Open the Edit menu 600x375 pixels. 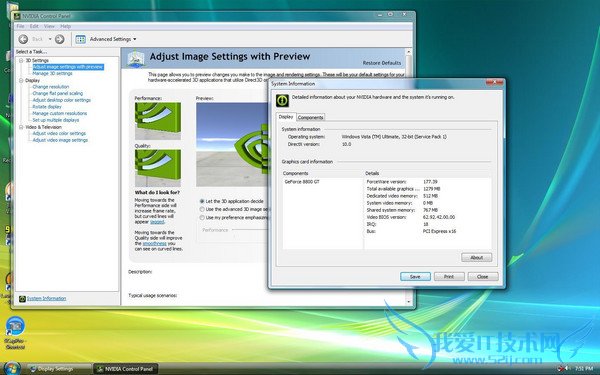click(x=34, y=26)
